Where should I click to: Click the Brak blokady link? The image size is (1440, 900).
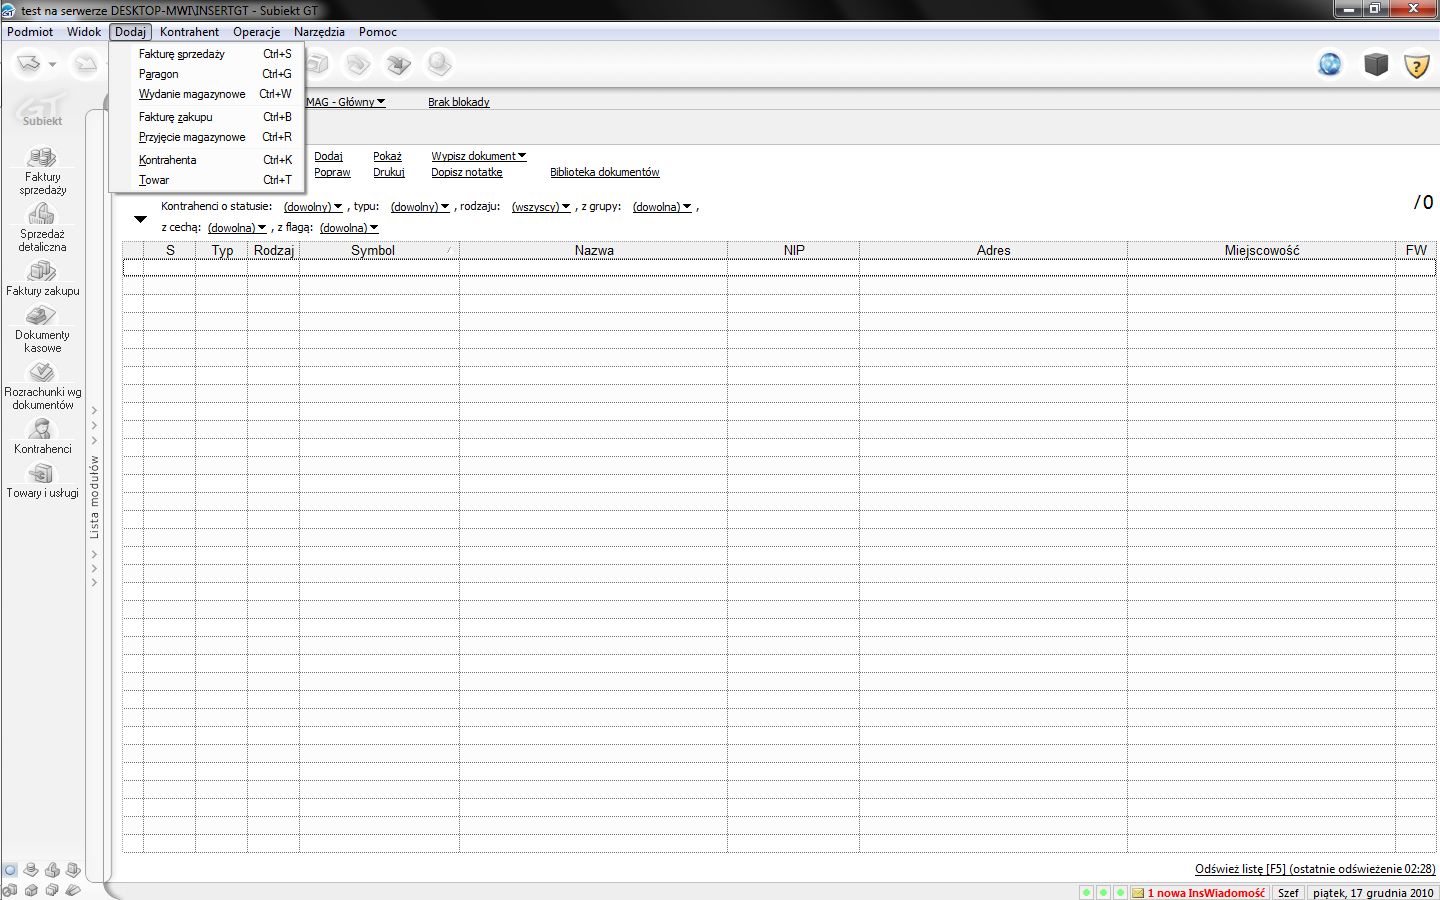[x=459, y=102]
